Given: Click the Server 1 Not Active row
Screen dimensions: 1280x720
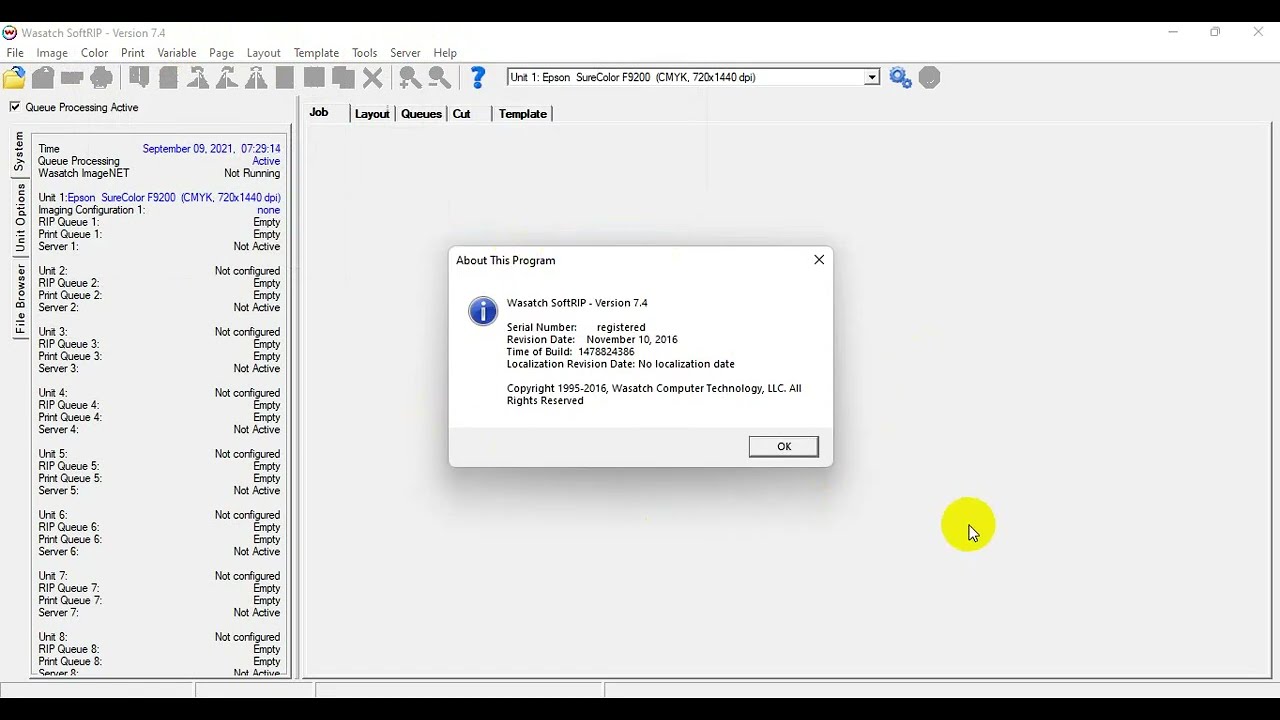Looking at the screenshot, I should coord(159,247).
